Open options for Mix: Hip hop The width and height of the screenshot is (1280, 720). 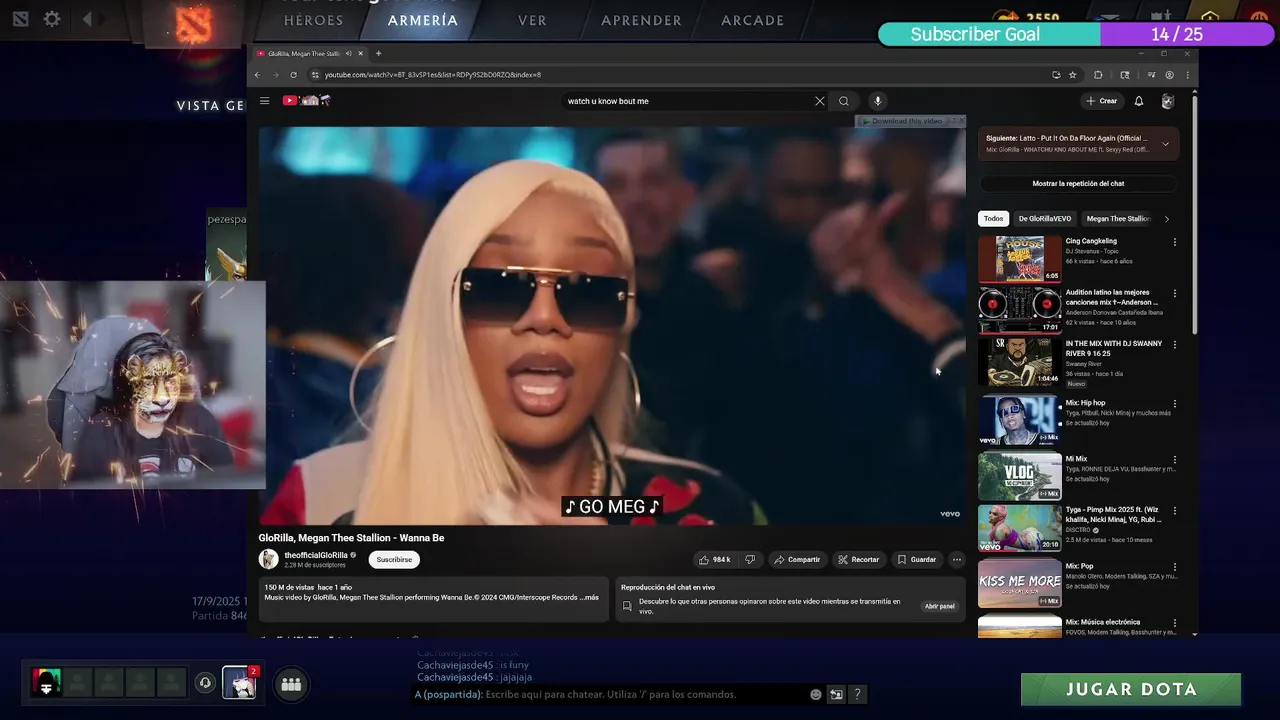(x=1175, y=404)
